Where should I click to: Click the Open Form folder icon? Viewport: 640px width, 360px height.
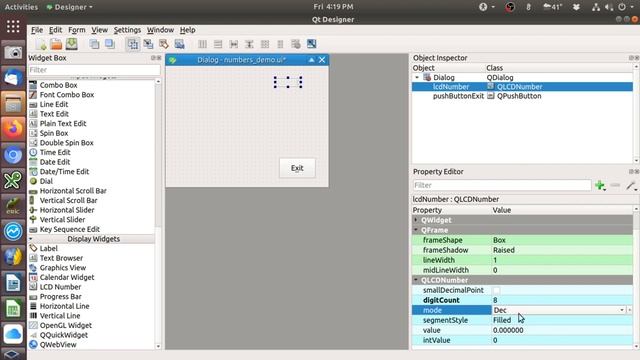click(x=56, y=44)
